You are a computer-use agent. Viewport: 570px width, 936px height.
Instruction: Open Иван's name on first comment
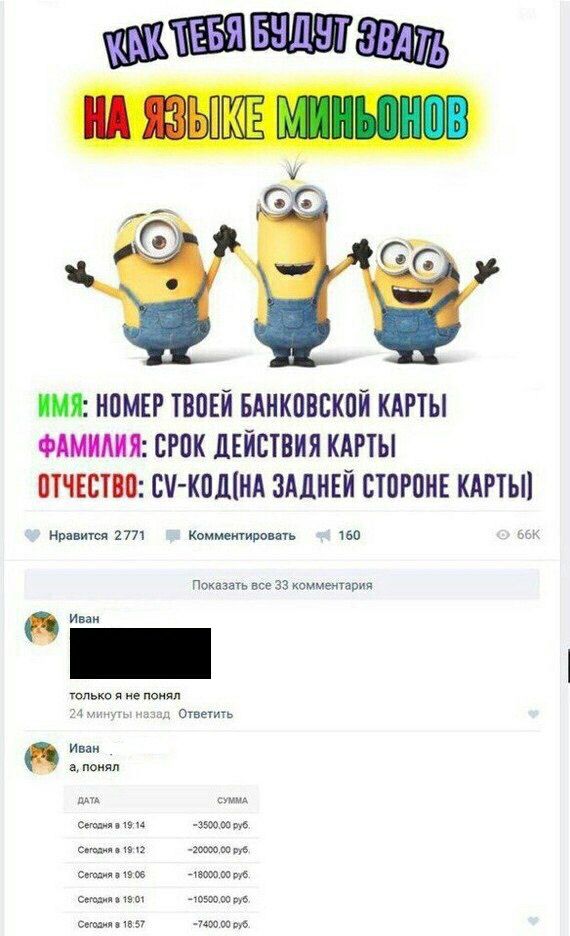[84, 618]
